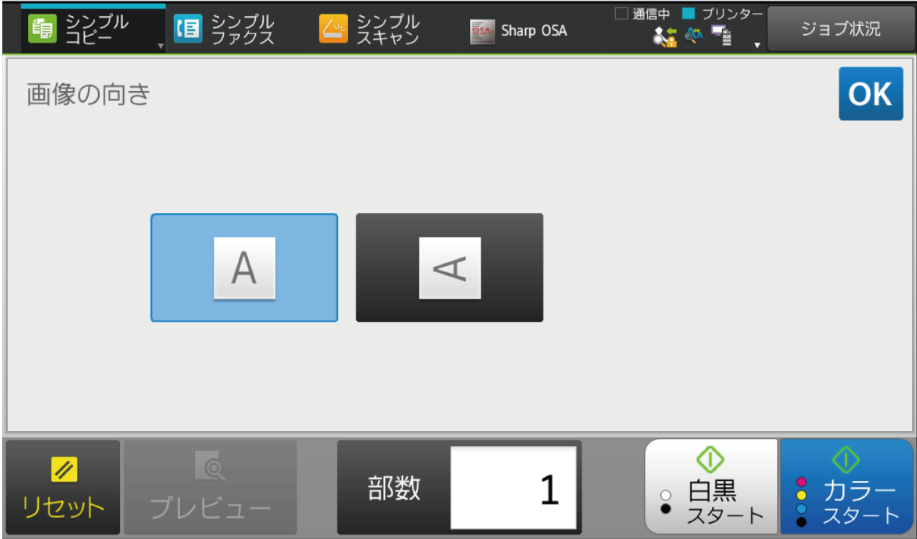Screen dimensions: 917x539
Task: Select upright portrait A orientation
Action: tap(244, 268)
